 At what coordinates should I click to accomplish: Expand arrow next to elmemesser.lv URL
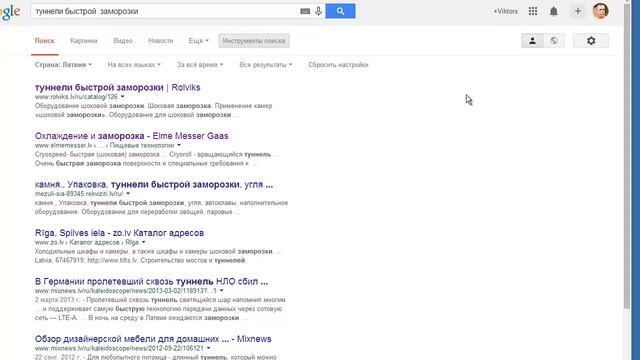179,145
